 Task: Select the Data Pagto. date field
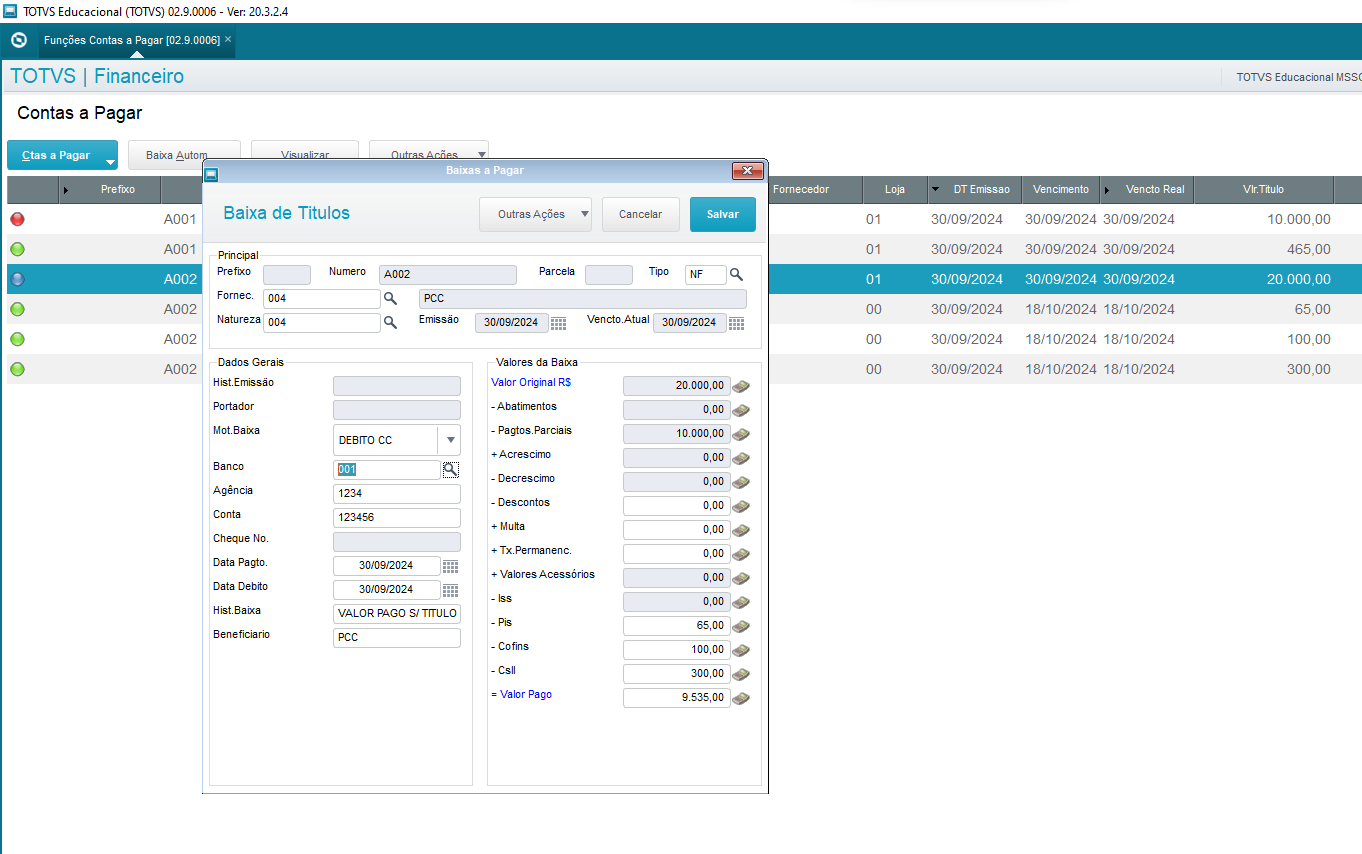click(387, 566)
